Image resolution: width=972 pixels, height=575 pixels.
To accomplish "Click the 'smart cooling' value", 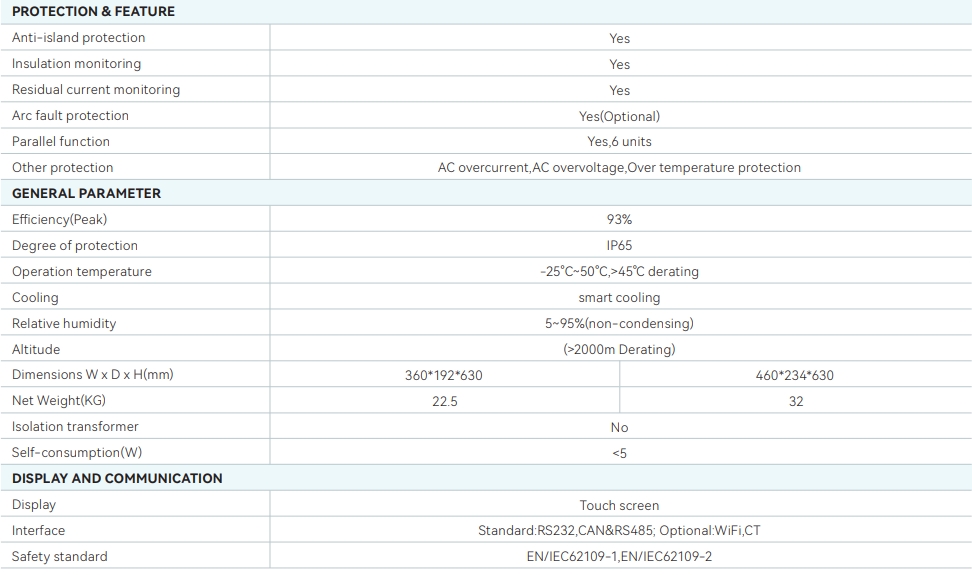I will pos(619,298).
